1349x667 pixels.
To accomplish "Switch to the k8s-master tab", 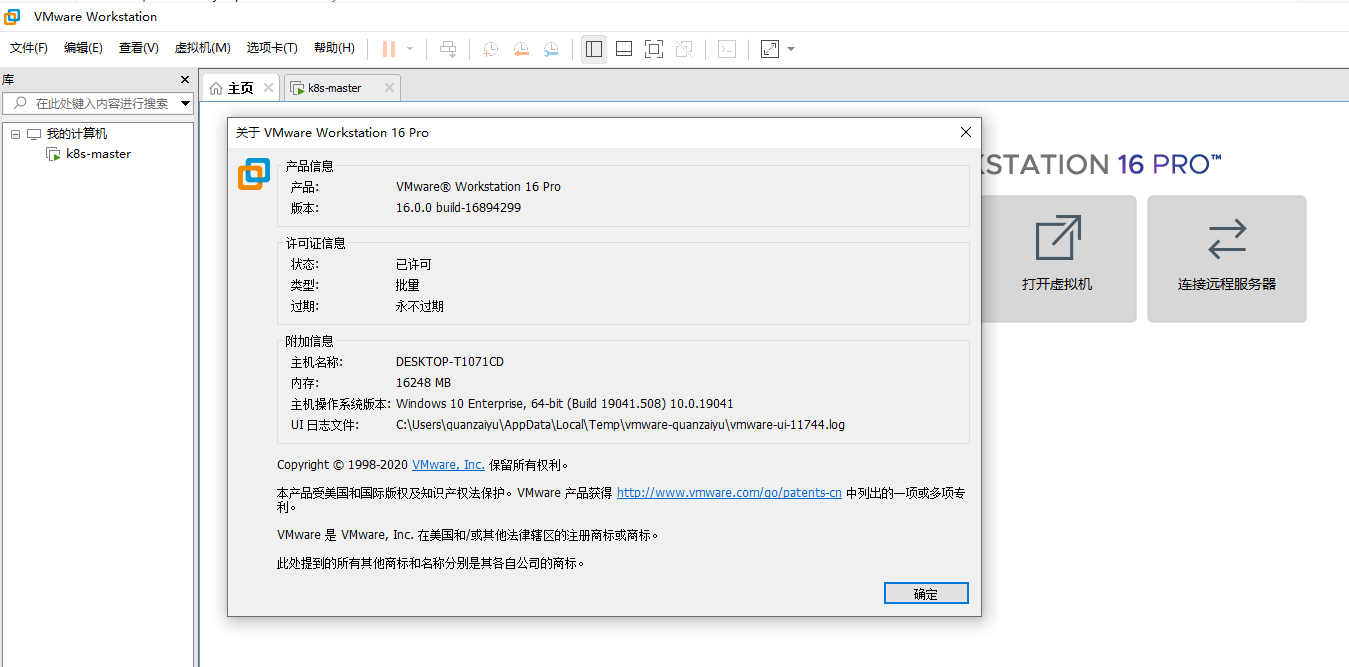I will tap(334, 88).
